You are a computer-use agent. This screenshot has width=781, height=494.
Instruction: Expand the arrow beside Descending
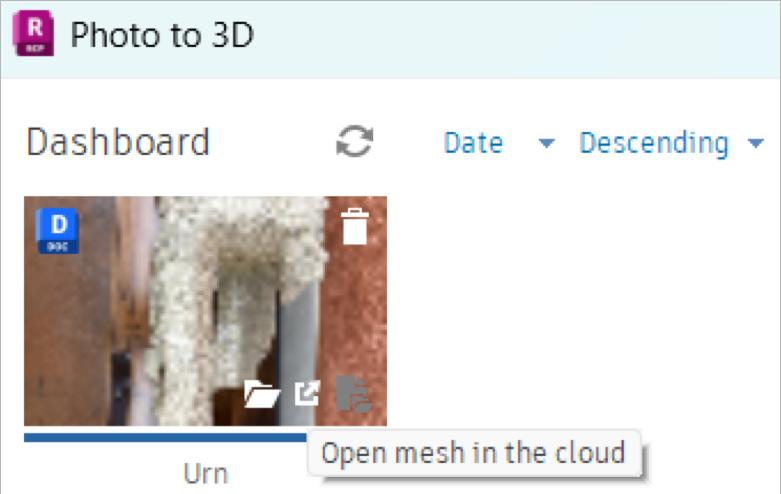point(756,143)
